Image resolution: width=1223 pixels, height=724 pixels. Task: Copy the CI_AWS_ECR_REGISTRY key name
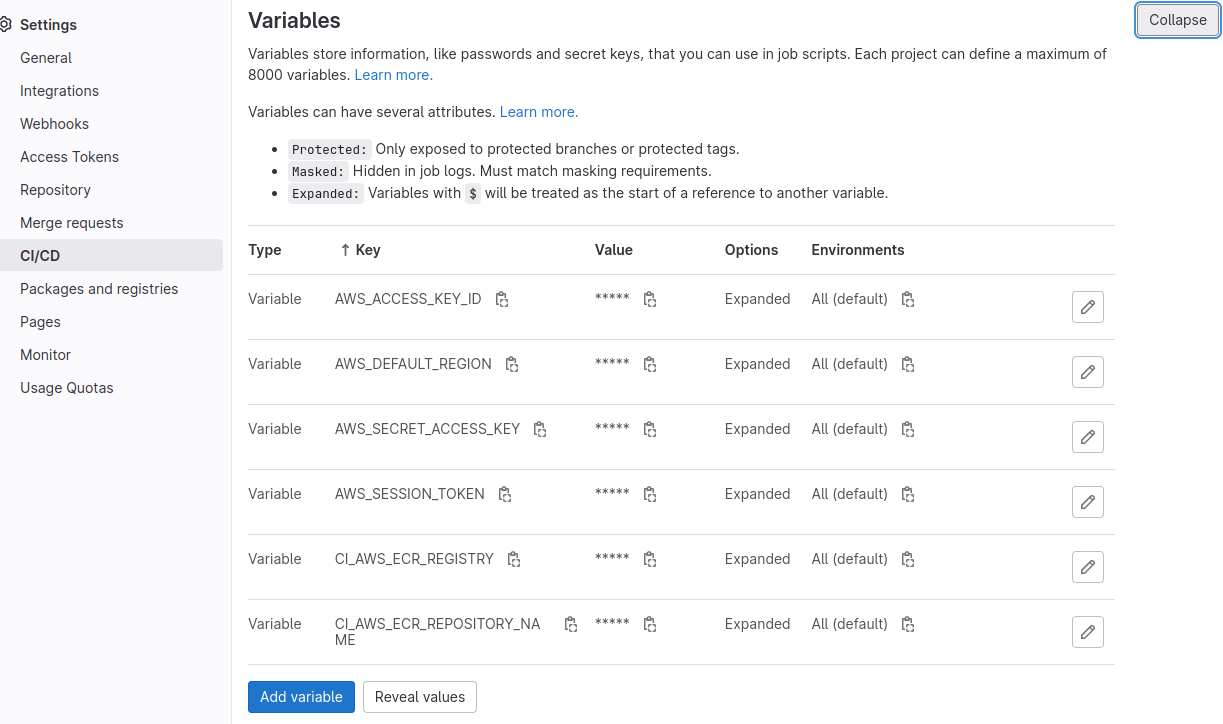click(x=514, y=559)
